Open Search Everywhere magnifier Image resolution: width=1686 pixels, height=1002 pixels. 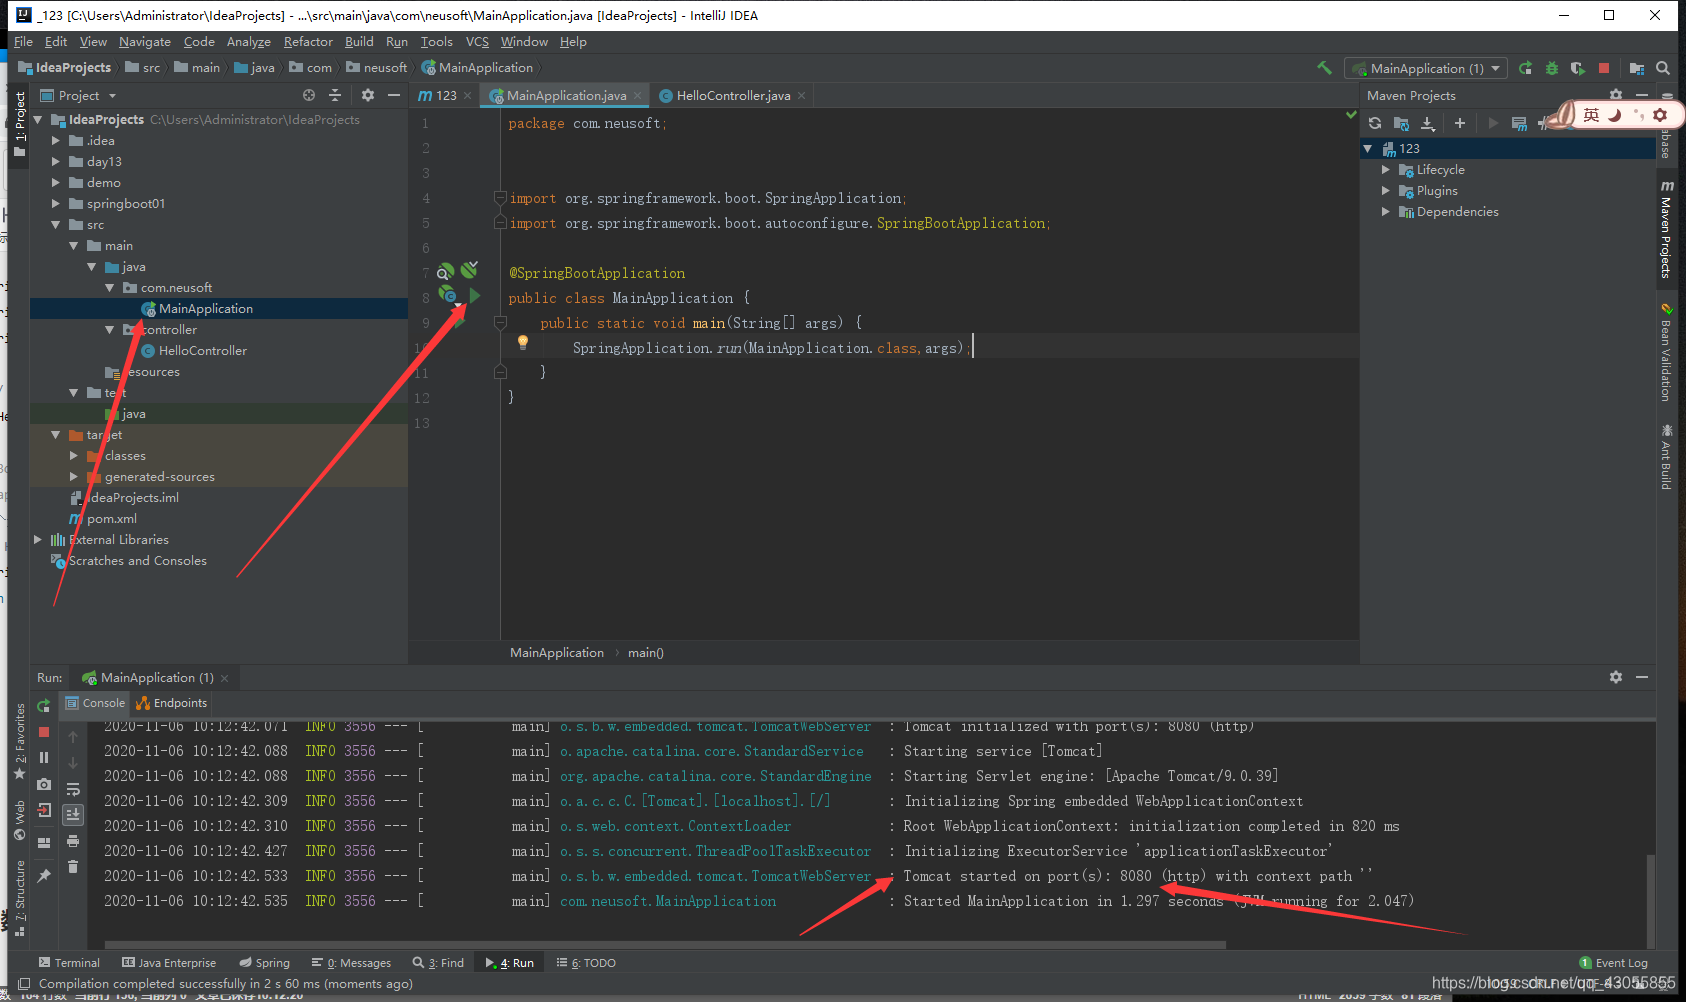(1663, 68)
